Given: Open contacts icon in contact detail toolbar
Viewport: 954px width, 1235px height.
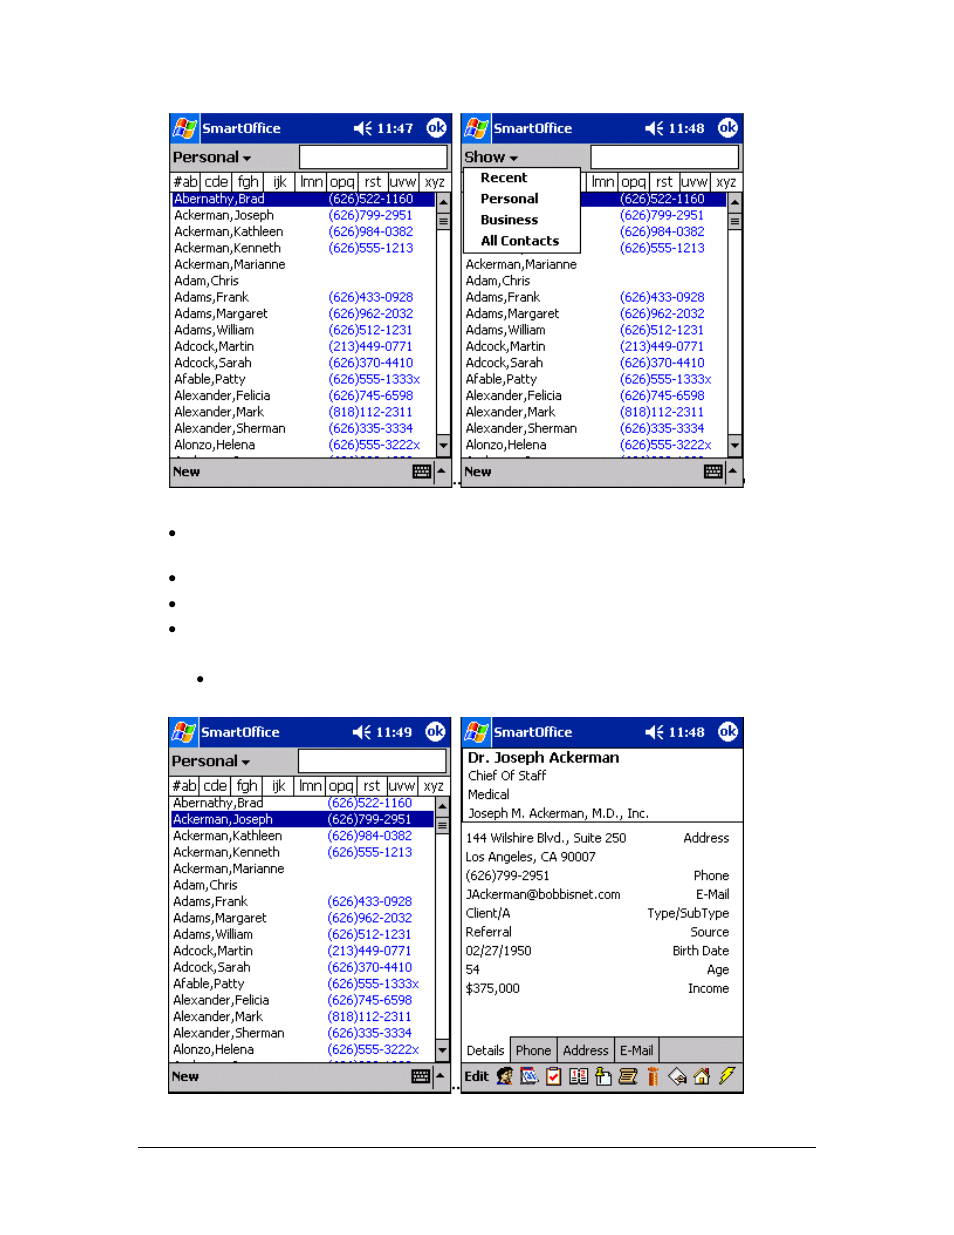Looking at the screenshot, I should (504, 1076).
